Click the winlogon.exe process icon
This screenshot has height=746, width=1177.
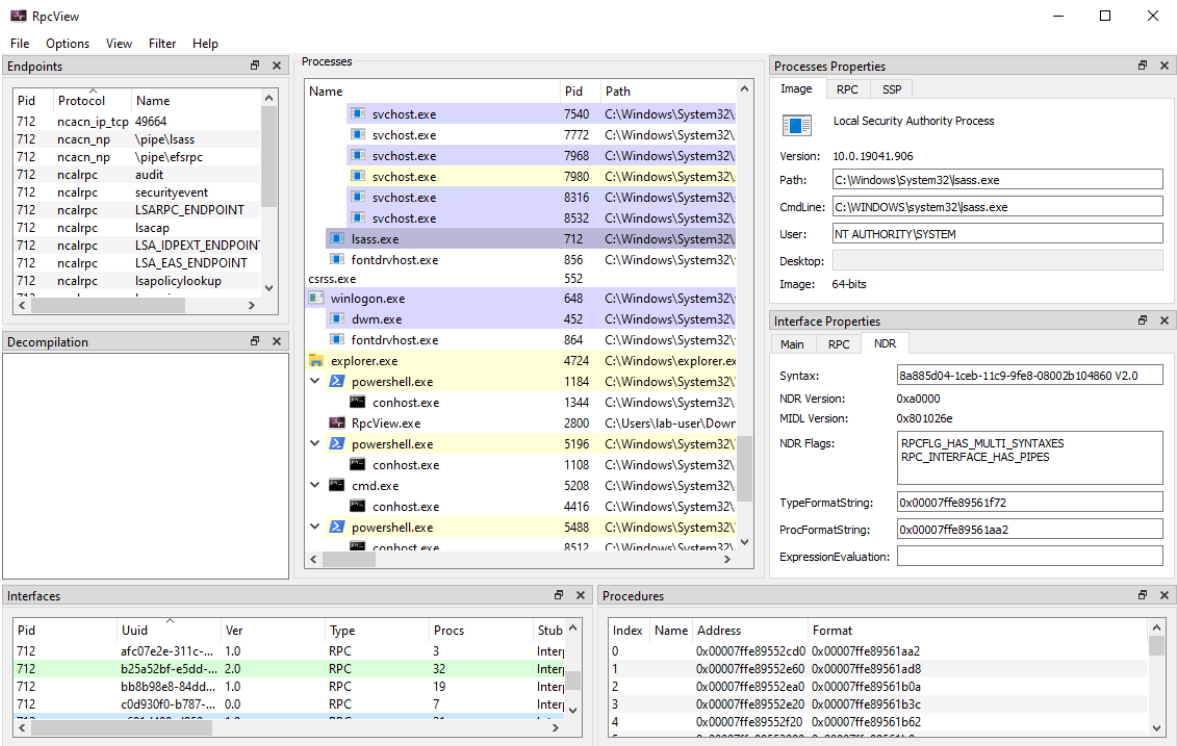(316, 298)
